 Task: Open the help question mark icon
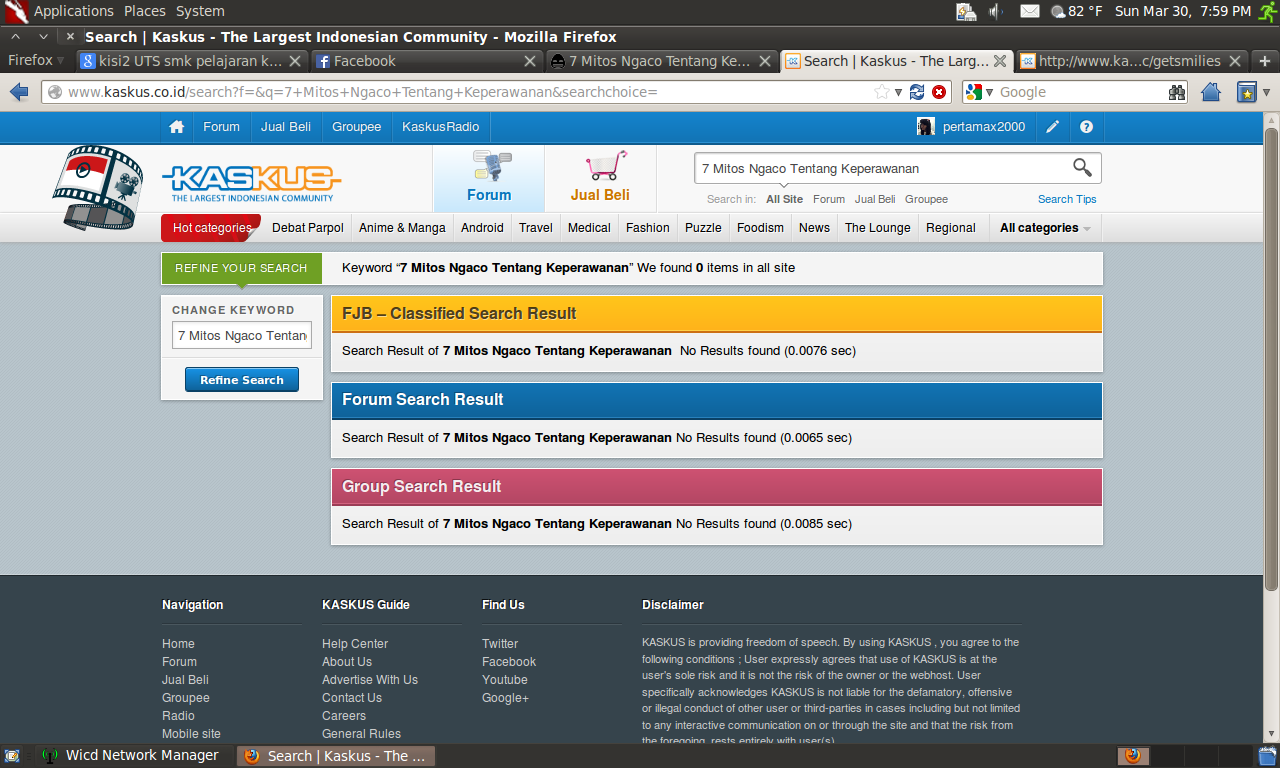pyautogui.click(x=1087, y=127)
